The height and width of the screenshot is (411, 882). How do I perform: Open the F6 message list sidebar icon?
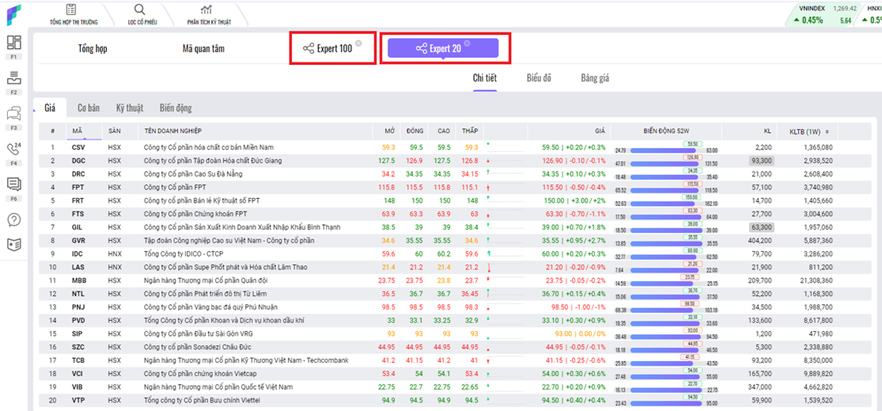[14, 184]
